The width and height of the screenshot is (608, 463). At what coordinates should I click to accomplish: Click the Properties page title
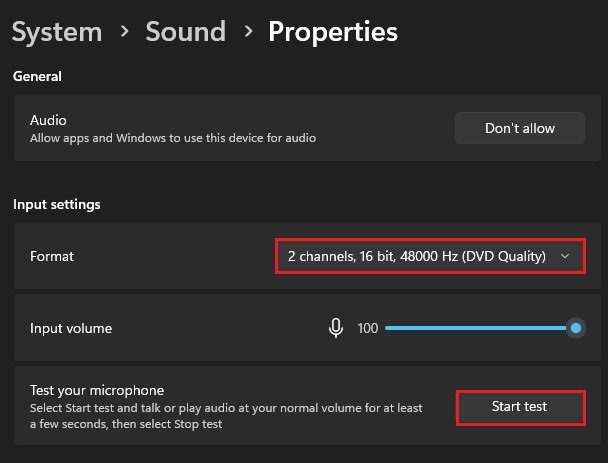tap(332, 32)
